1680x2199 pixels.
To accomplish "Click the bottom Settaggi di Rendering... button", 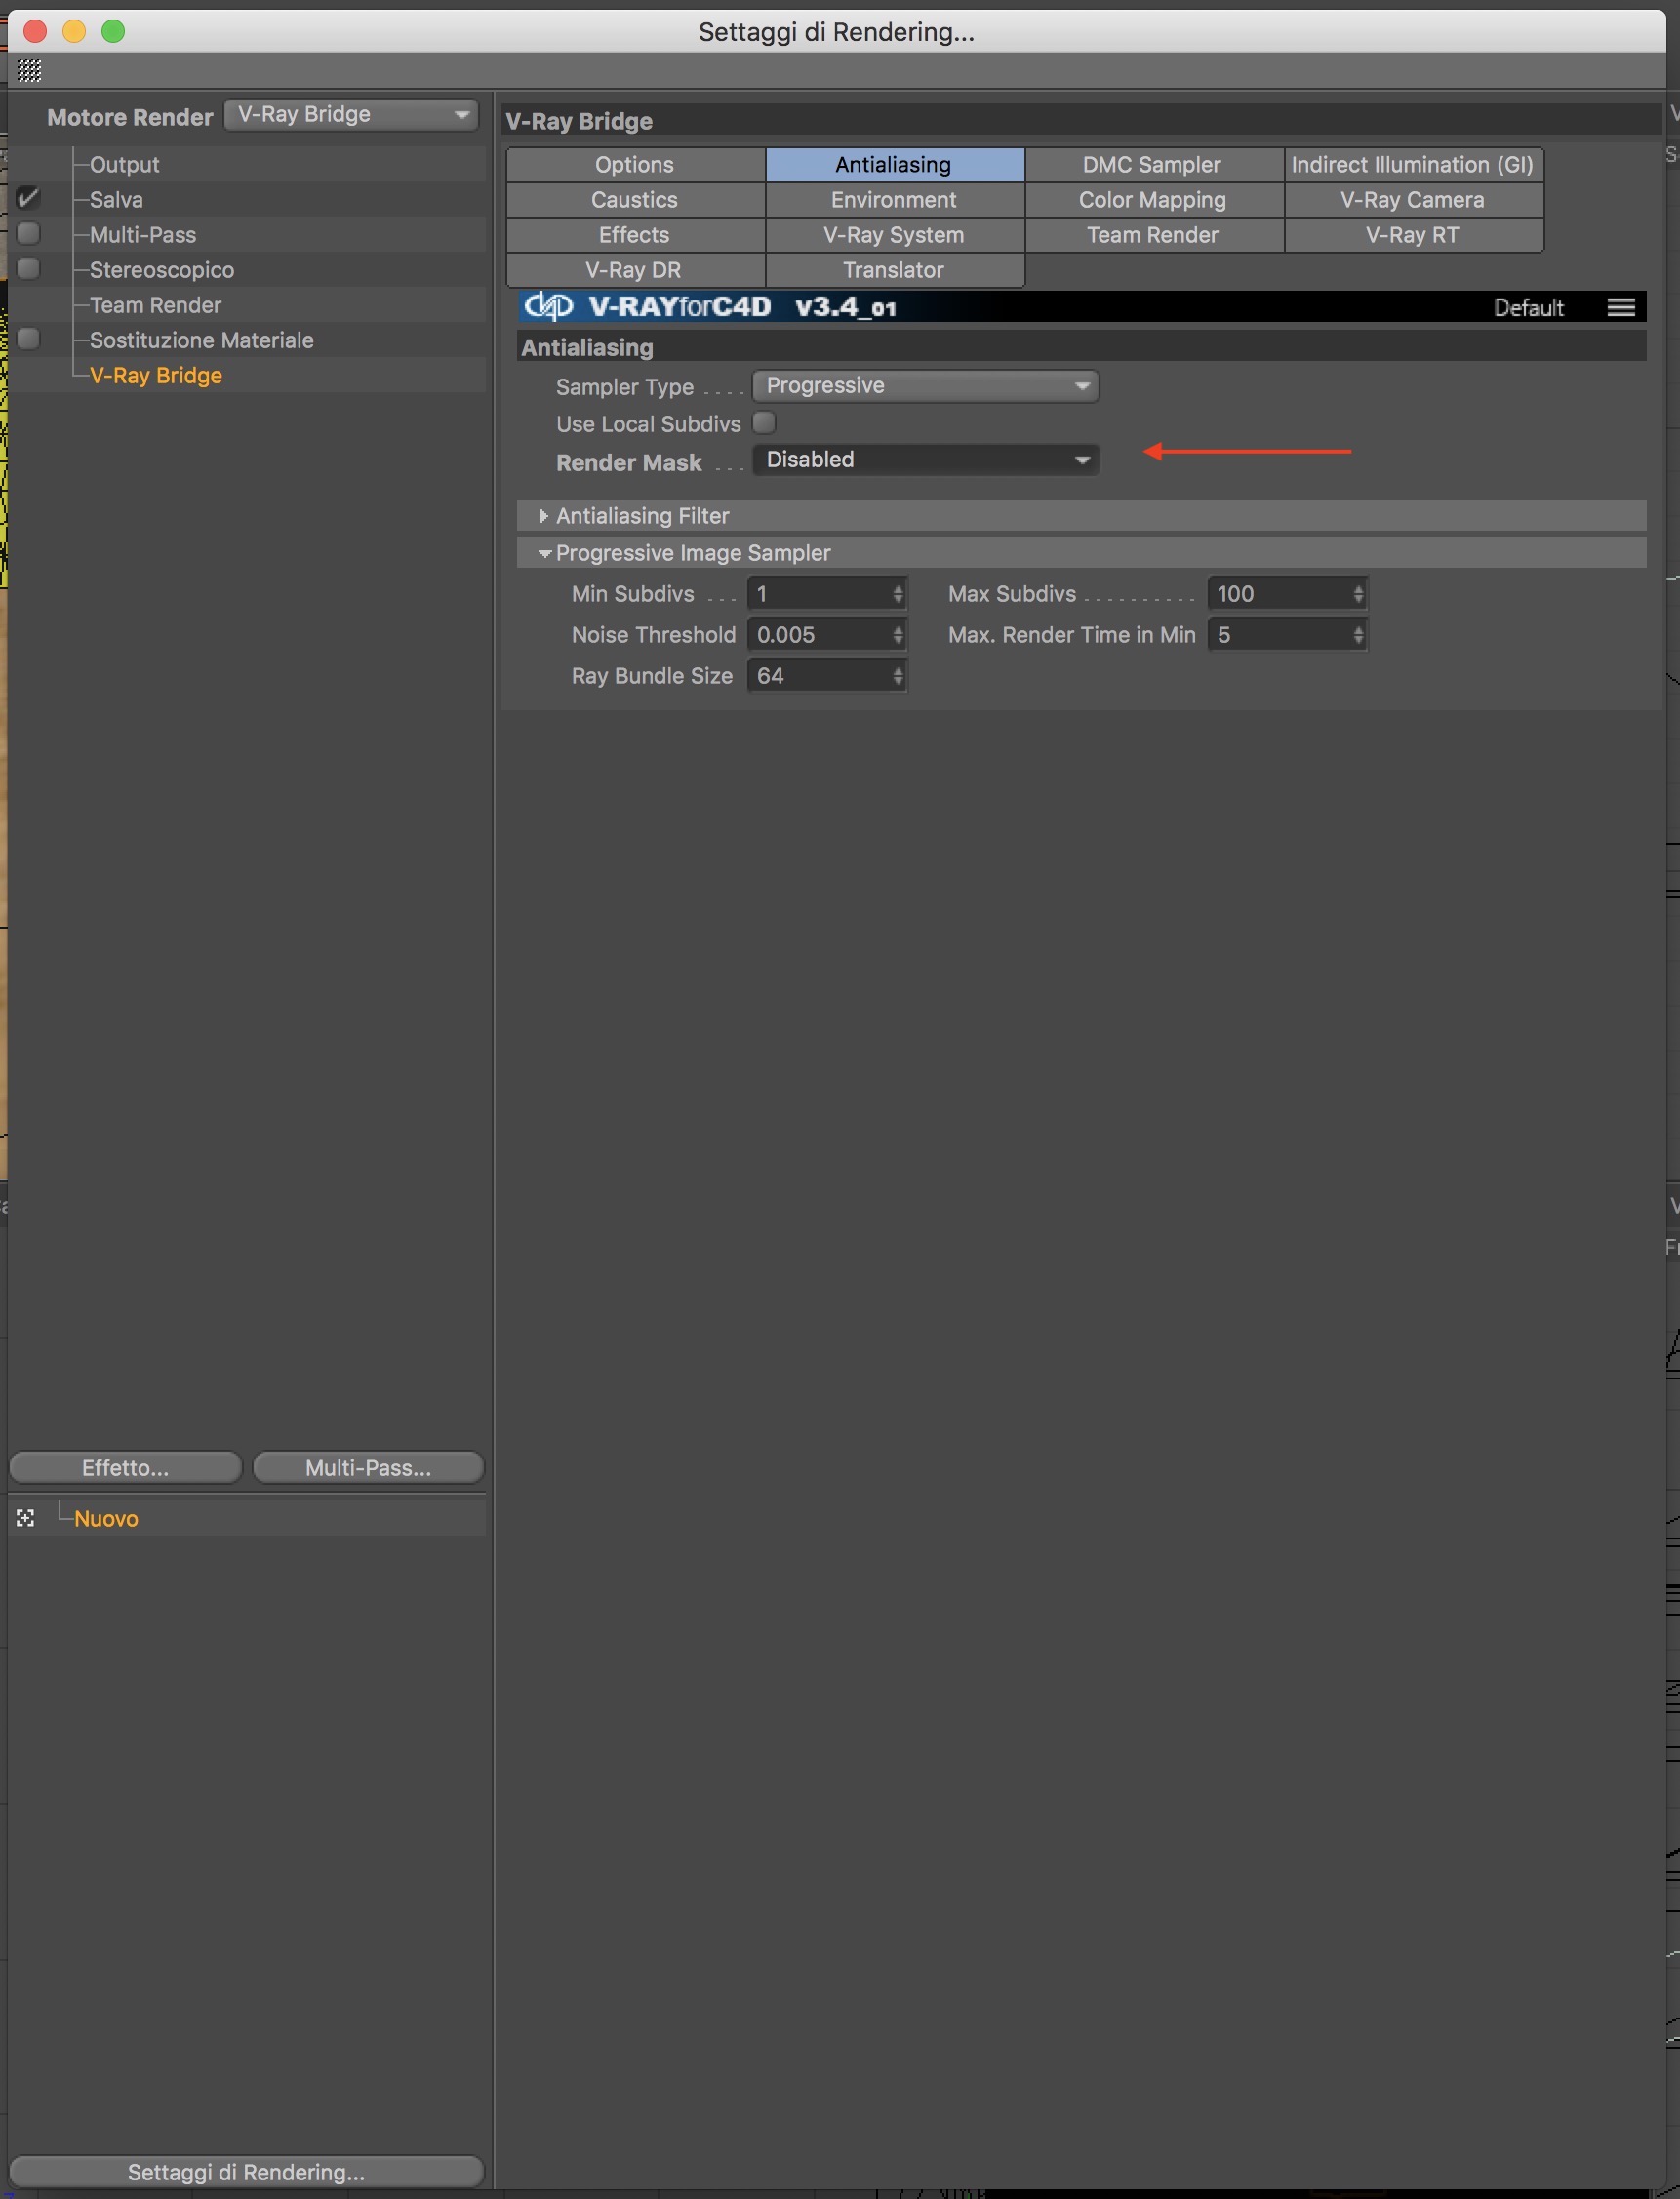I will coord(246,2171).
